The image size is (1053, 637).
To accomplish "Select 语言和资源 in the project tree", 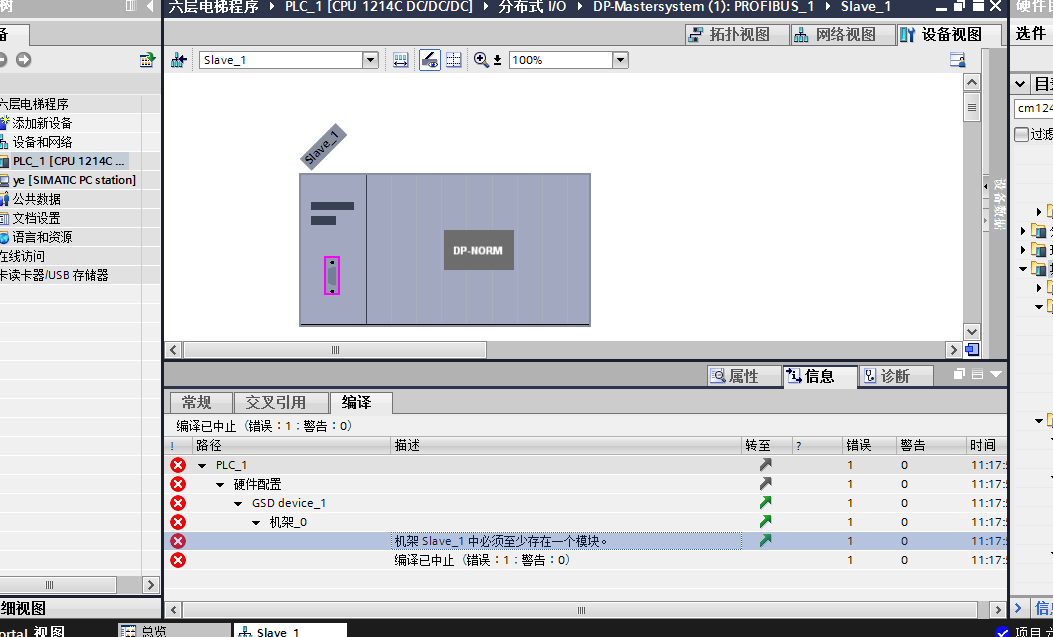I will click(42, 237).
